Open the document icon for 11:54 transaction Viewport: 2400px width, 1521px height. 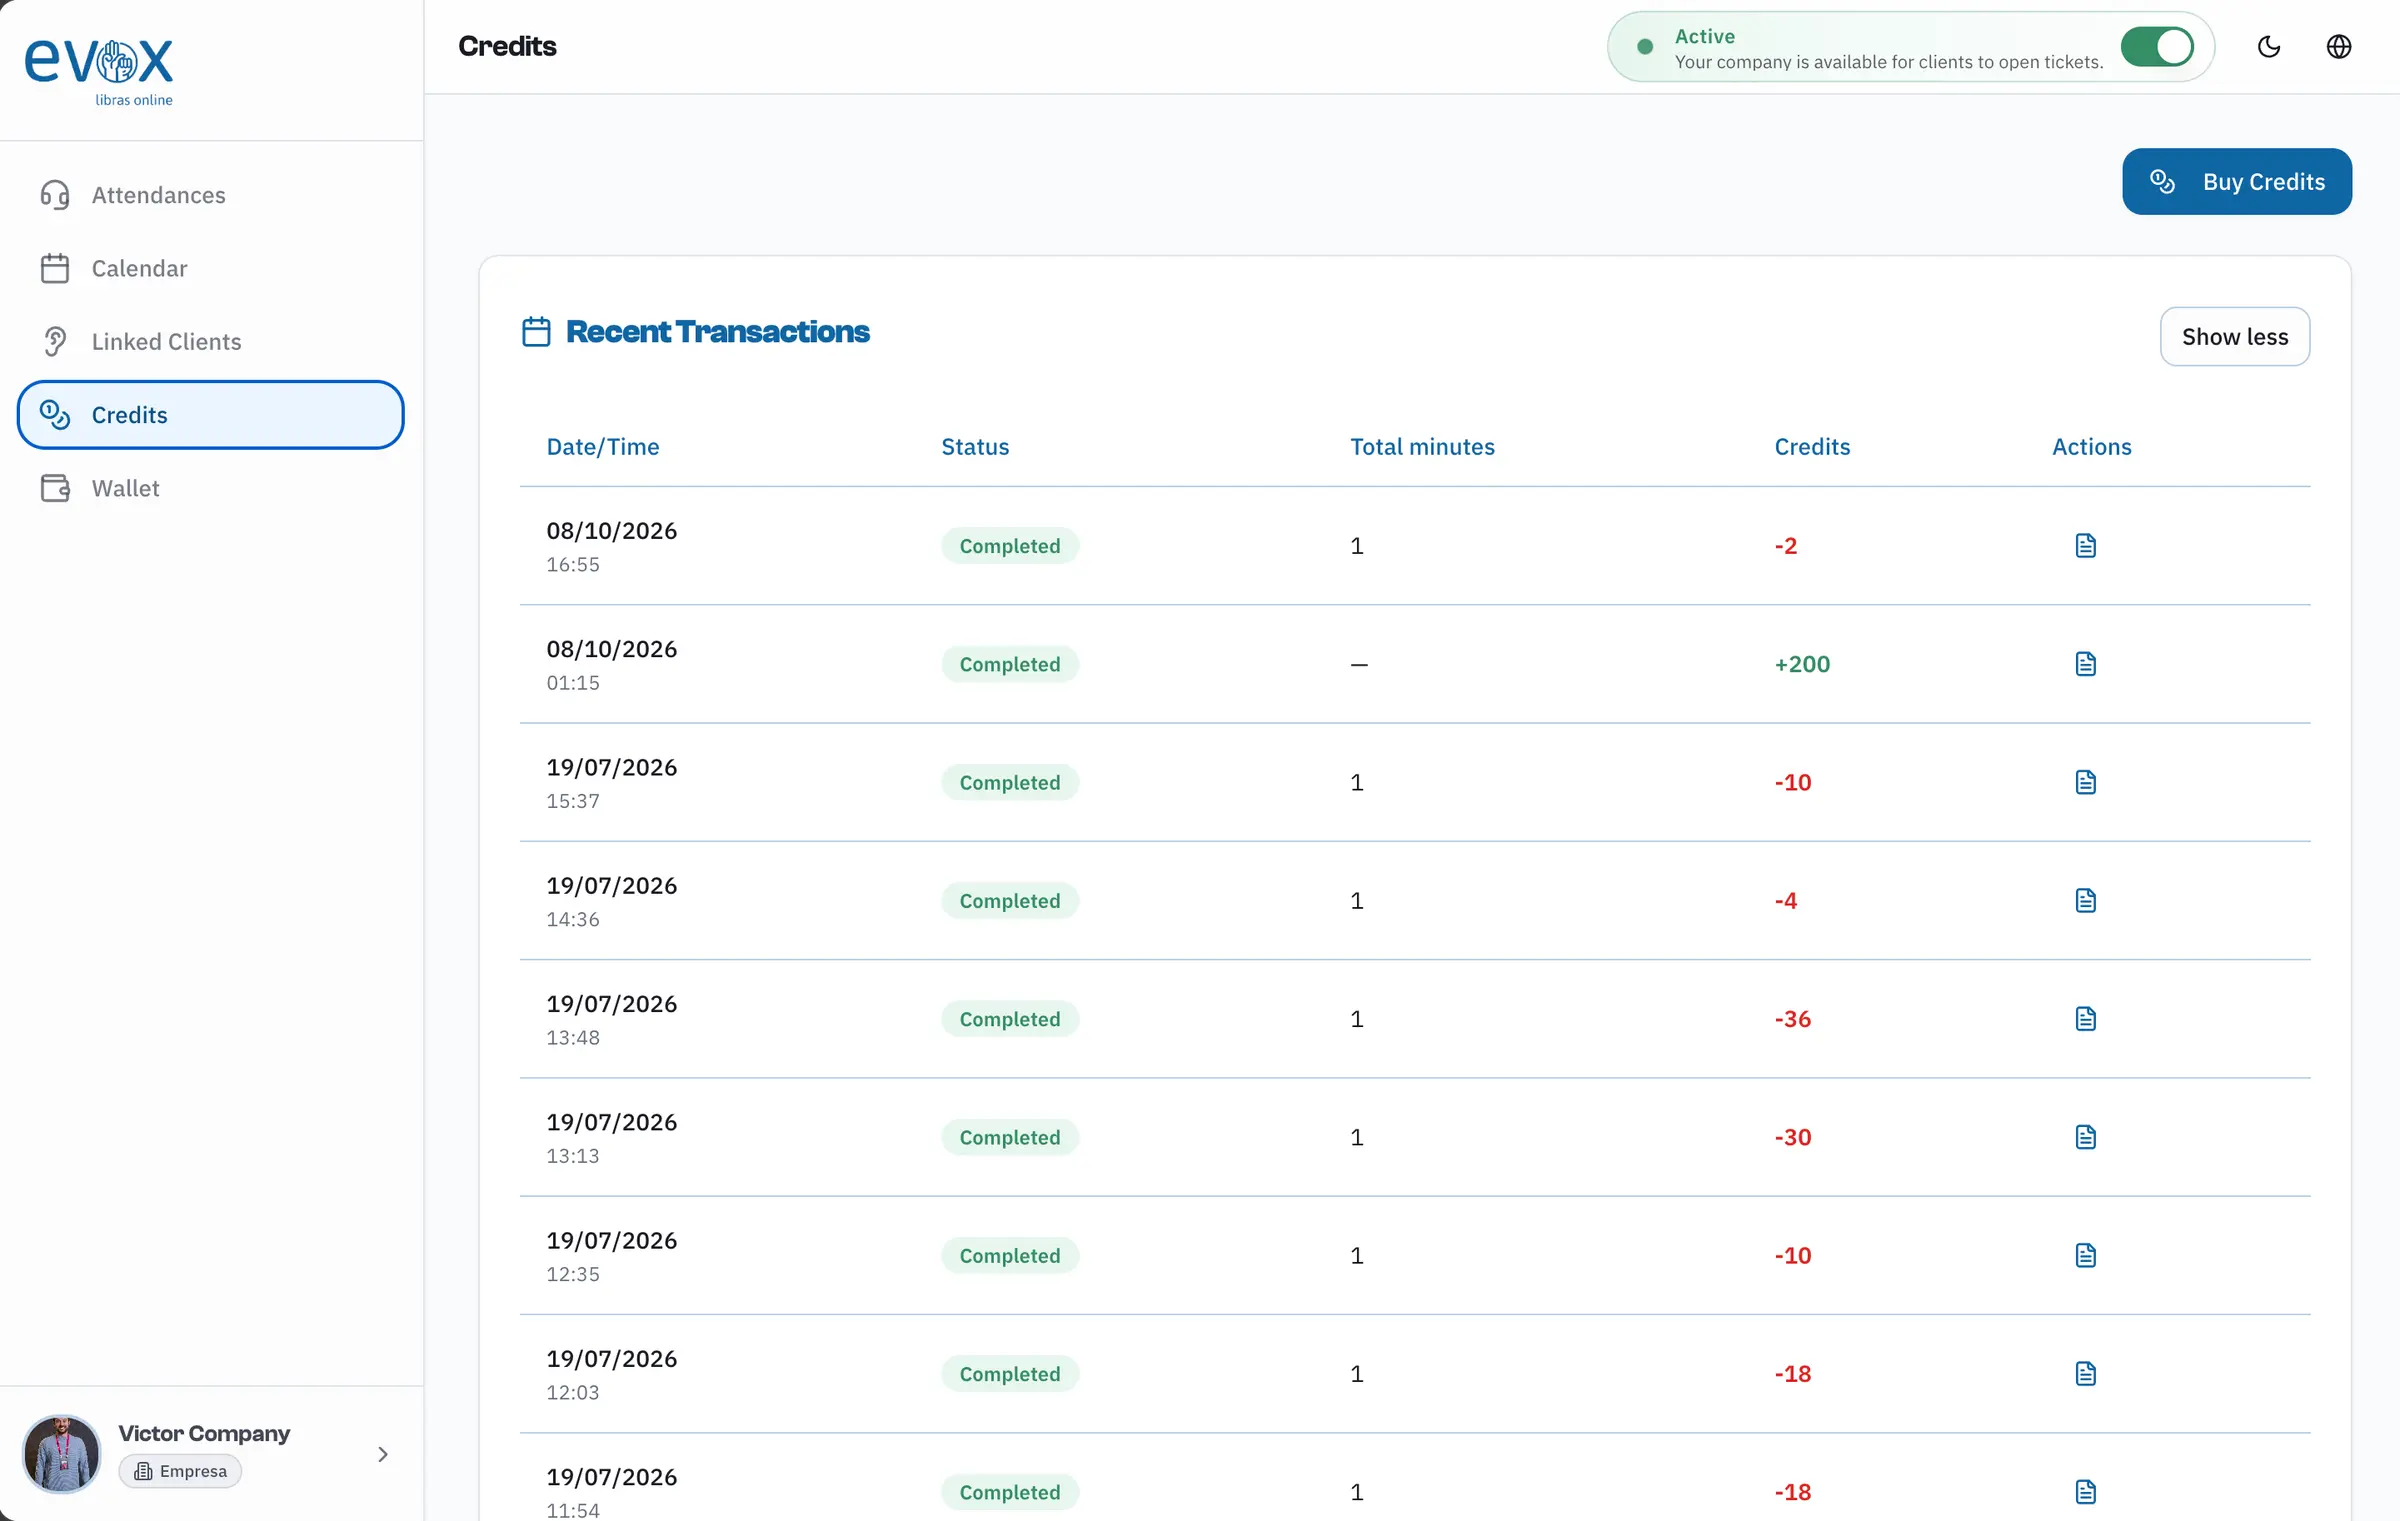point(2085,1492)
